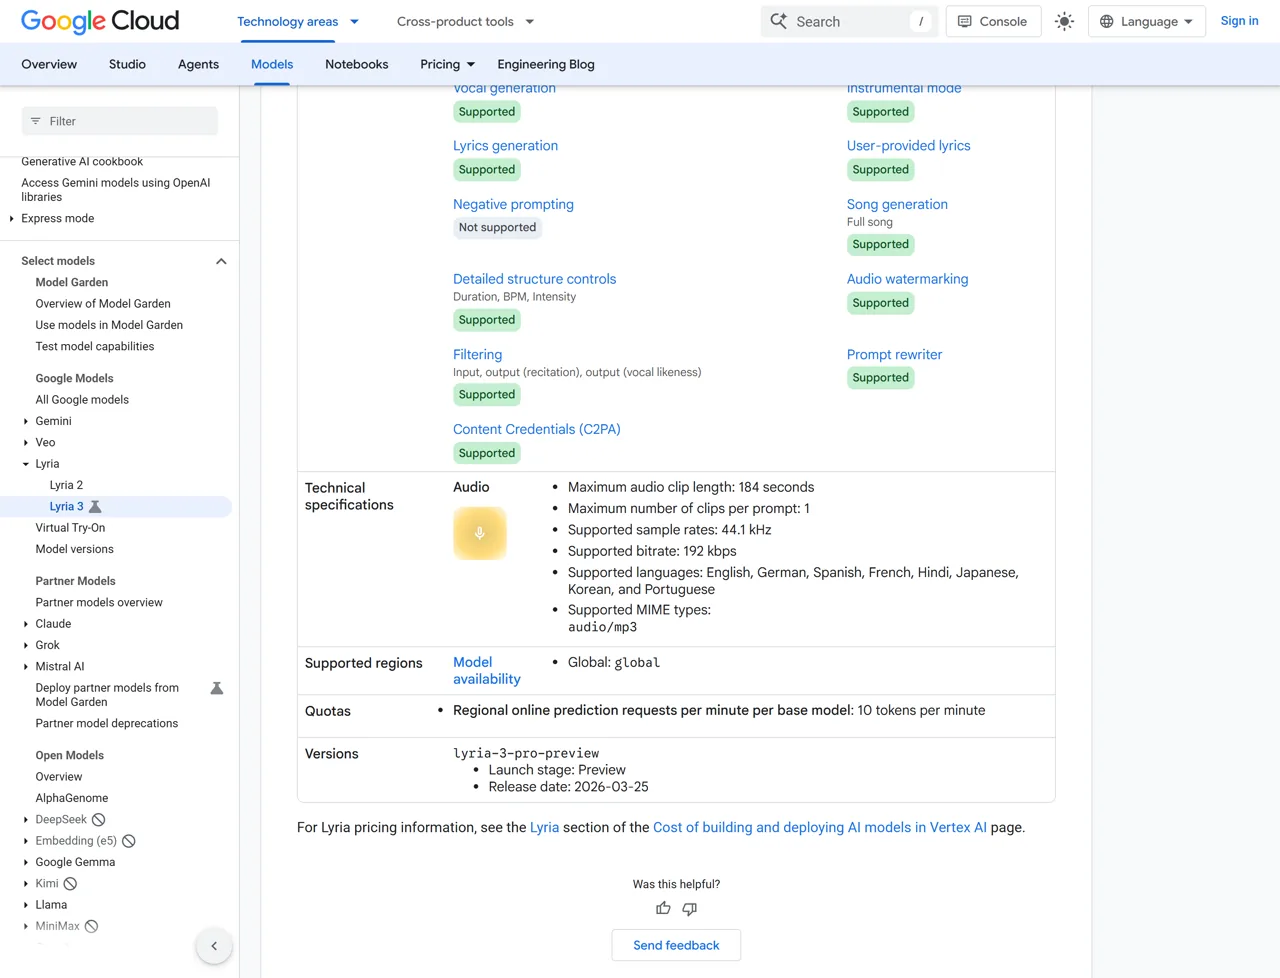The height and width of the screenshot is (978, 1280).
Task: Open Virtual Try-On in sidebar
Action: [x=70, y=528]
